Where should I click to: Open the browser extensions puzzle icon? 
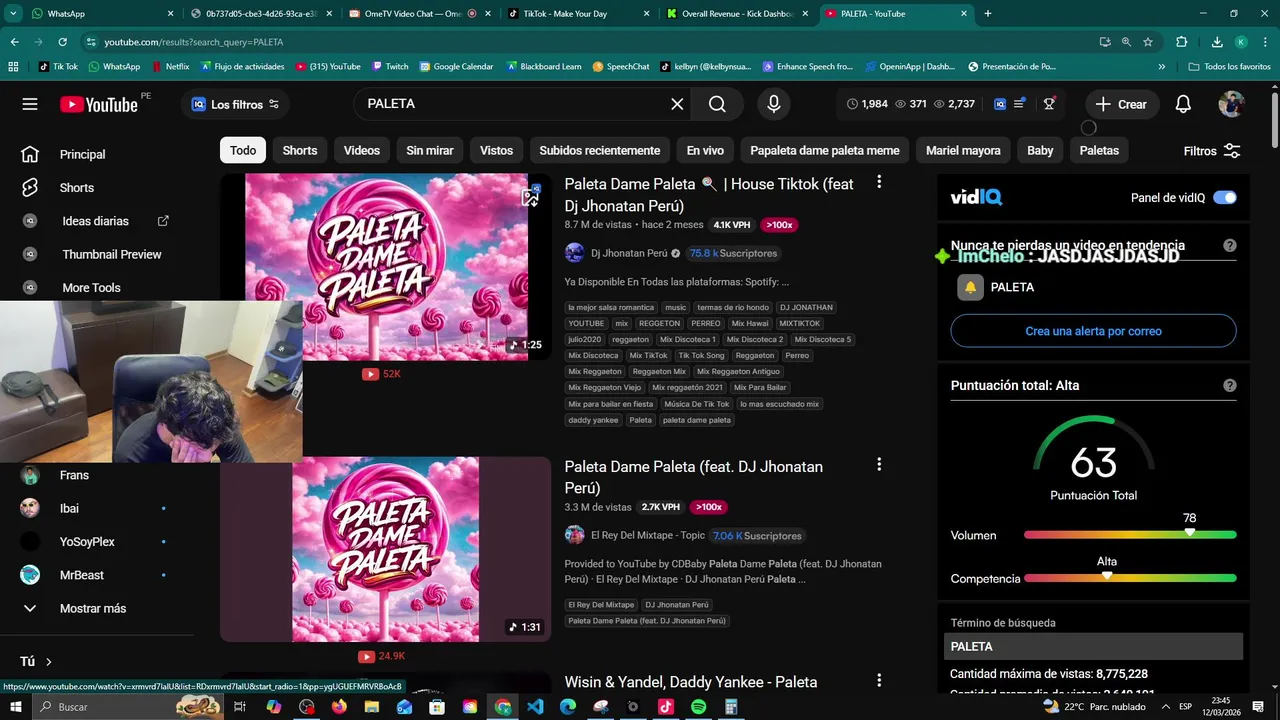click(x=1181, y=42)
